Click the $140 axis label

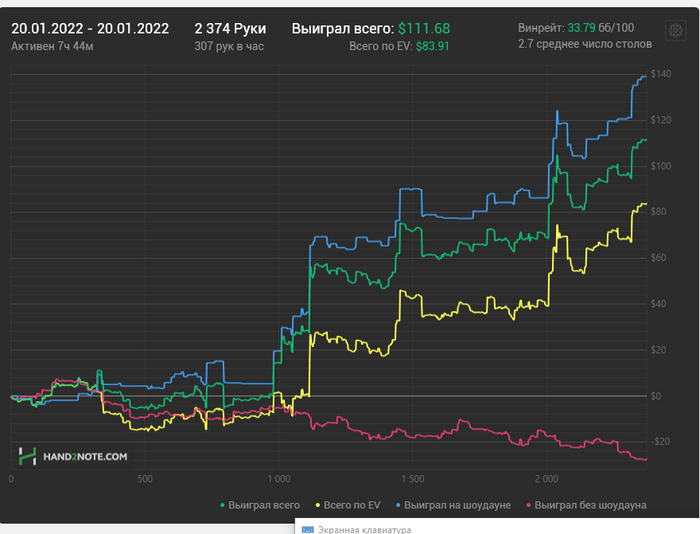(x=661, y=74)
